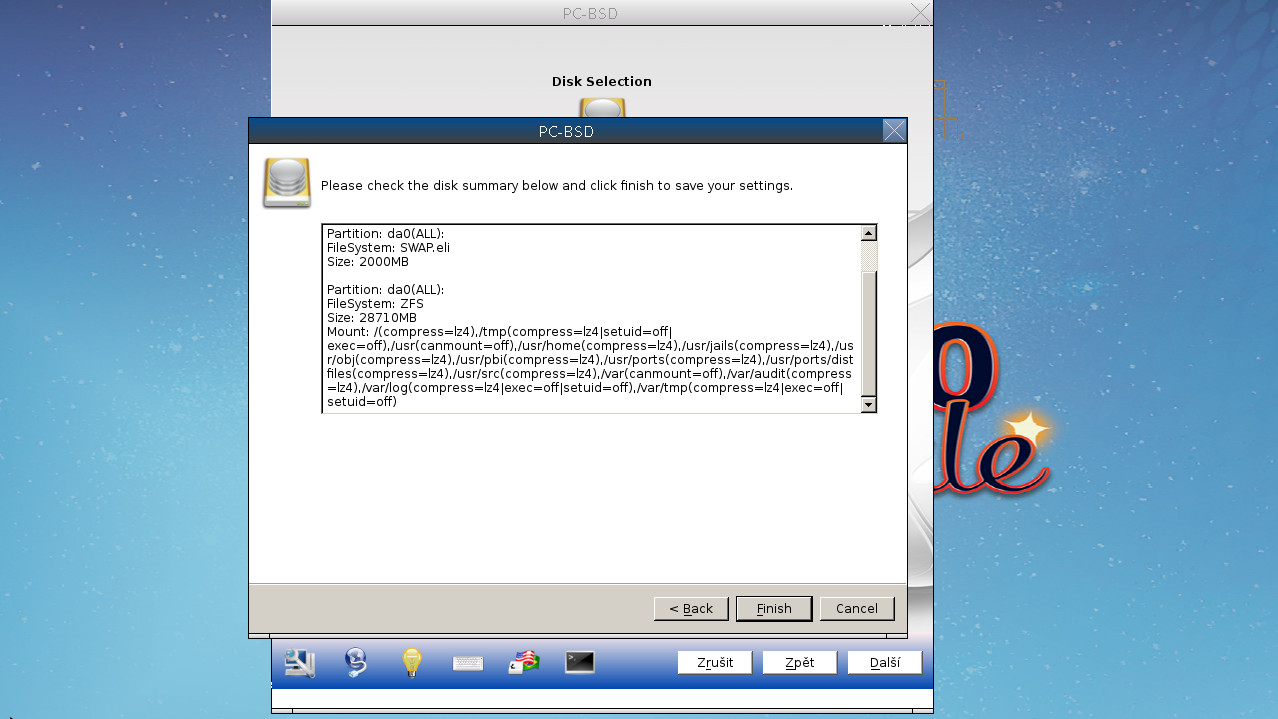
Task: Click the Back button in the summary dialog
Action: tap(691, 608)
